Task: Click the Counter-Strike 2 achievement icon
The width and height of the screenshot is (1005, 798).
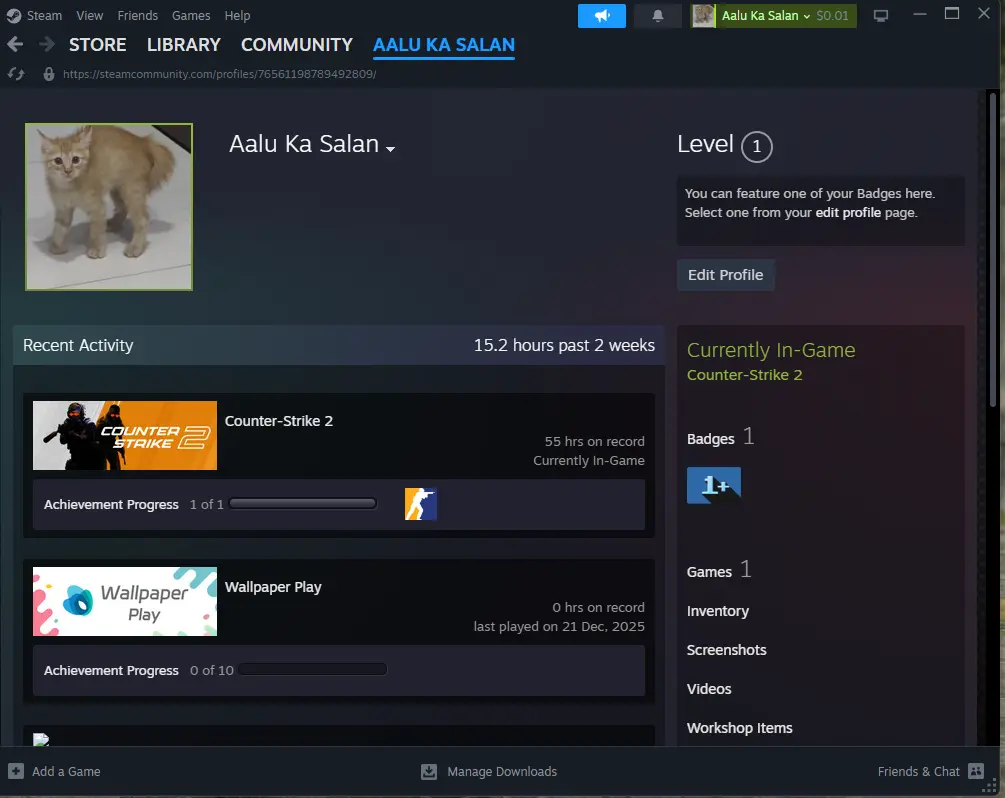Action: (420, 504)
